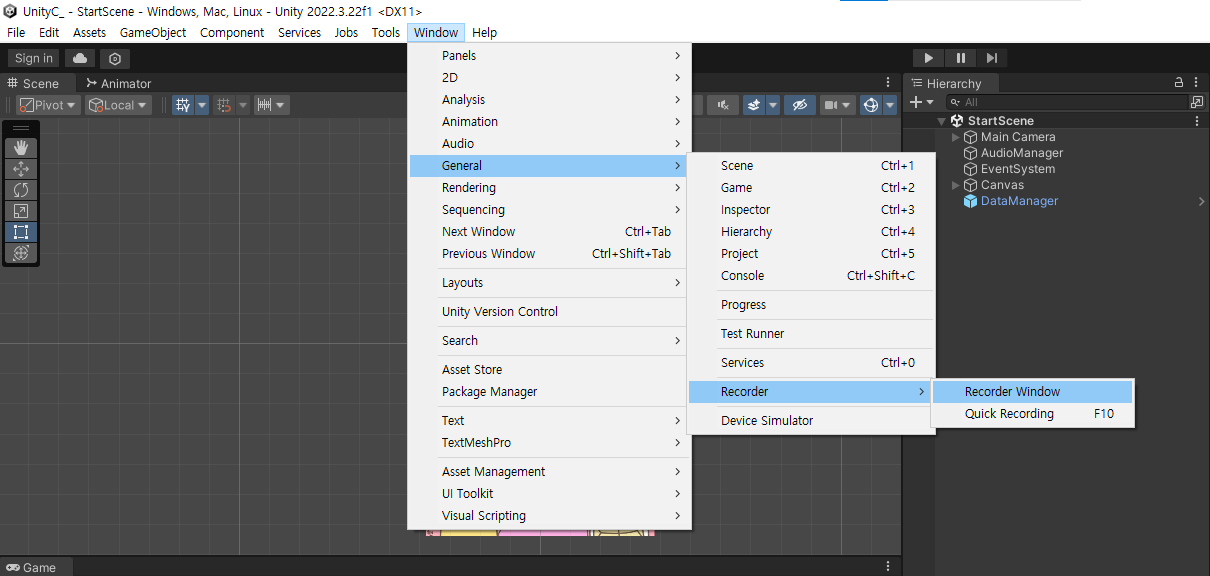This screenshot has height=576, width=1210.
Task: Open the Help menu
Action: click(x=484, y=33)
